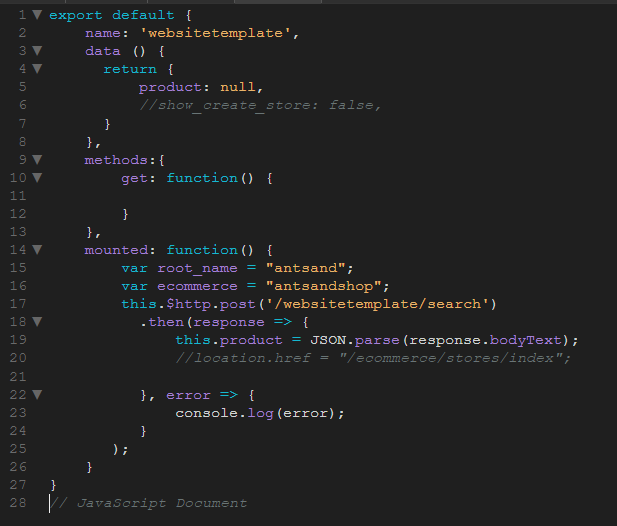Click the word 'export' on line 1
This screenshot has height=526, width=617.
[x=76, y=15]
